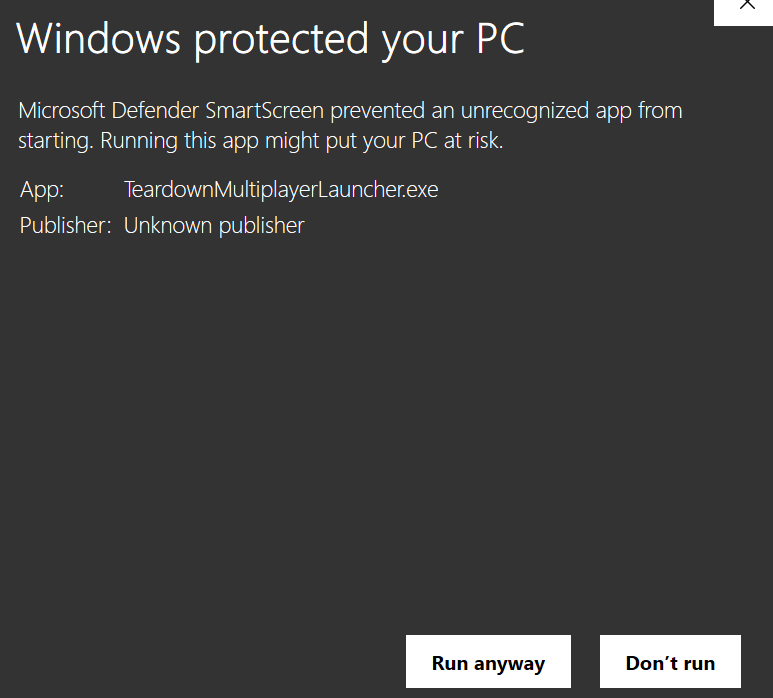Click the Unknown publisher text
The image size is (773, 698).
[x=214, y=226]
